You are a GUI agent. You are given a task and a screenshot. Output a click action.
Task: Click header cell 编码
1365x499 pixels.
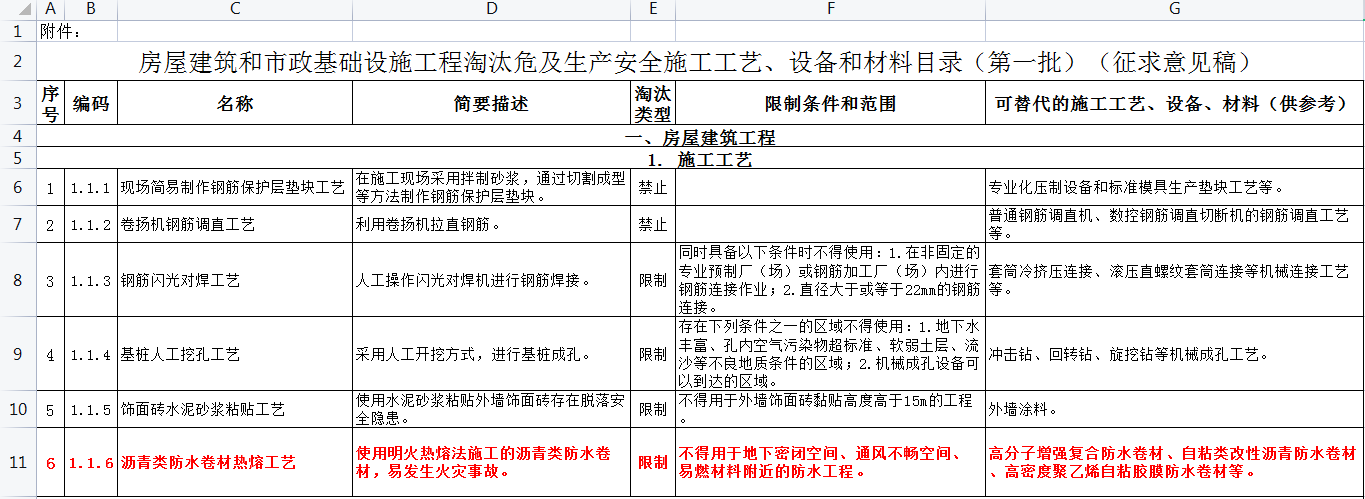pos(91,104)
